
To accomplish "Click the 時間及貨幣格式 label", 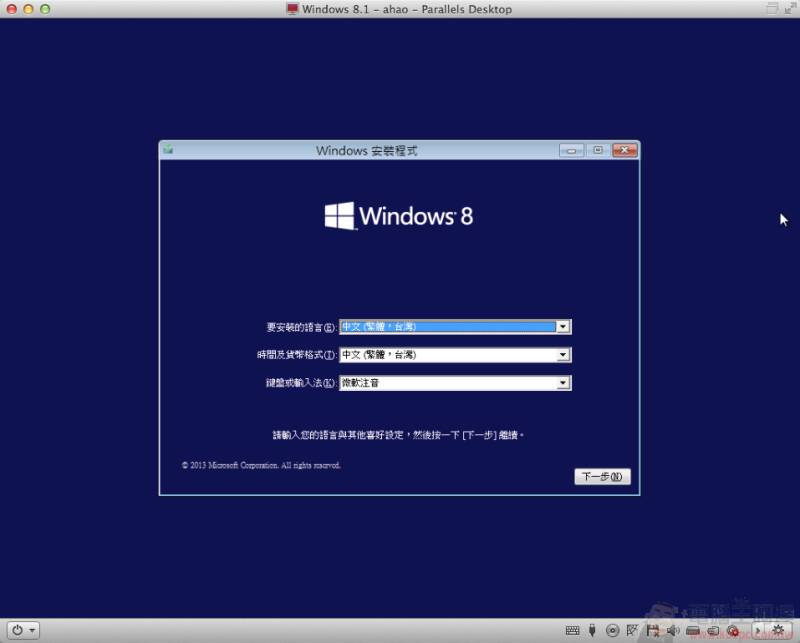I will tap(296, 355).
